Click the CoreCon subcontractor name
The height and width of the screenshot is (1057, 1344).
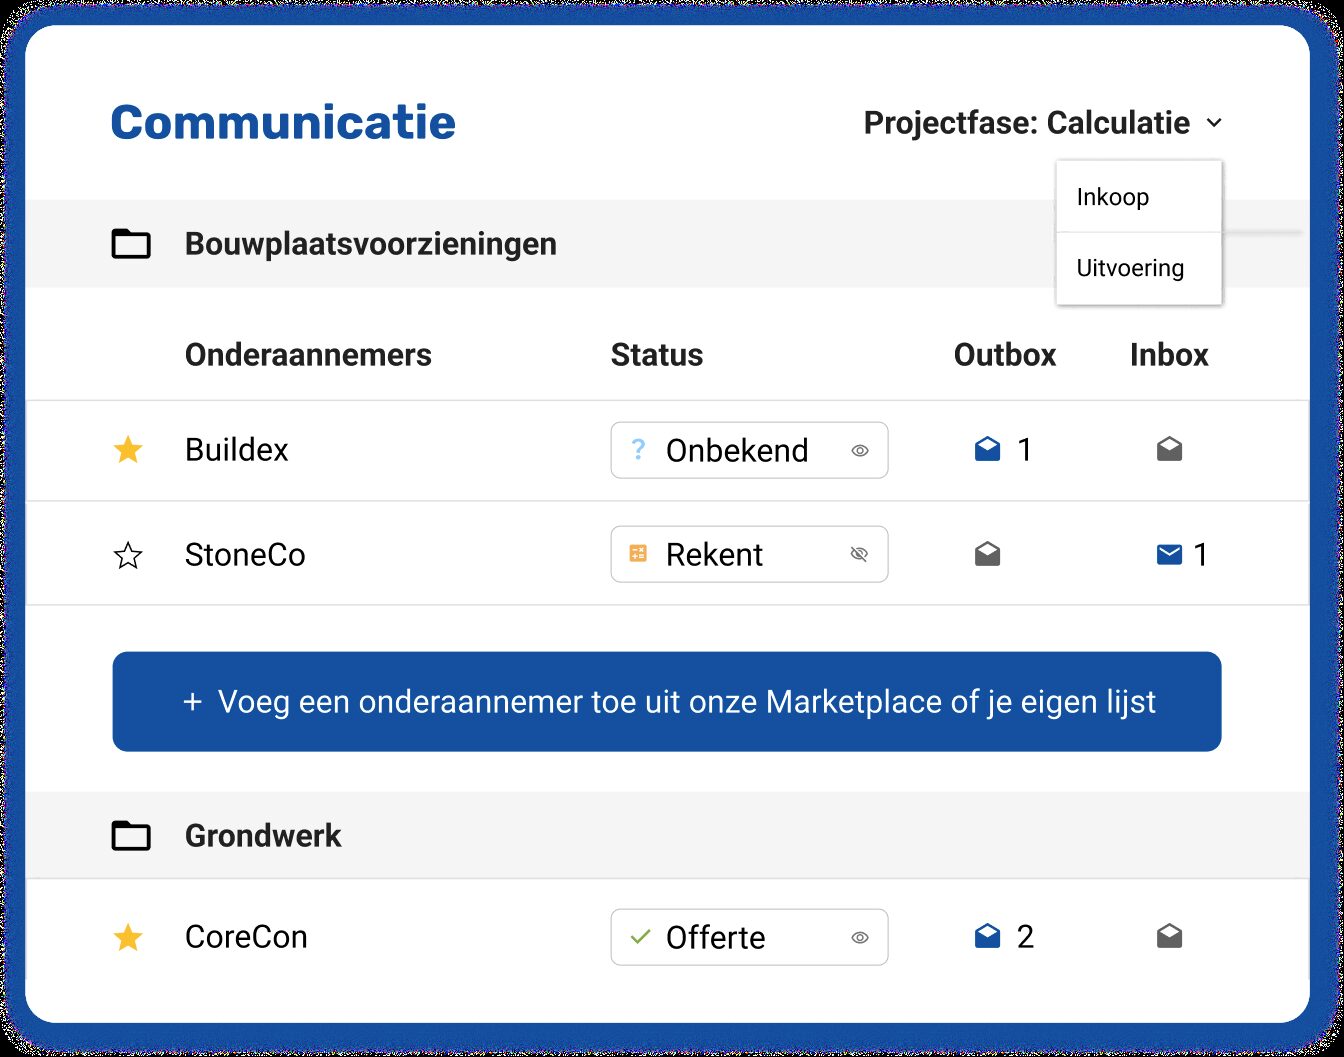point(246,937)
